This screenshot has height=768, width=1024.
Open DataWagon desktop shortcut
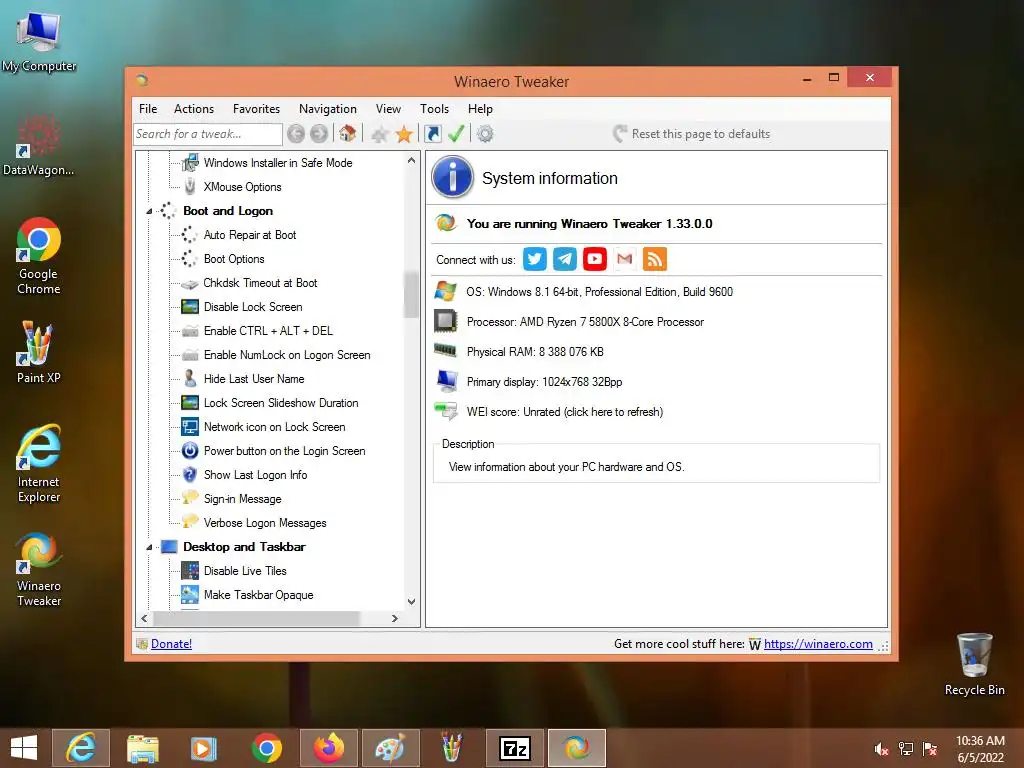[39, 145]
